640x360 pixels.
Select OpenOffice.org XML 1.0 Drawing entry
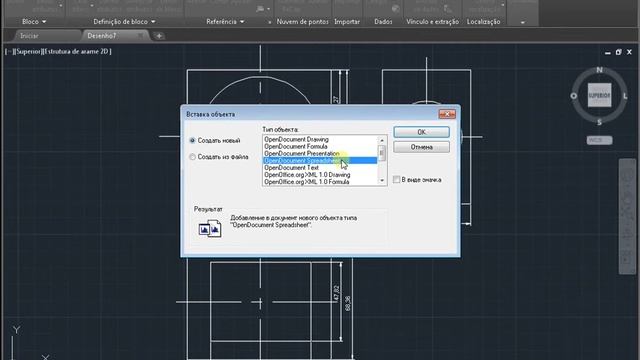[320, 175]
